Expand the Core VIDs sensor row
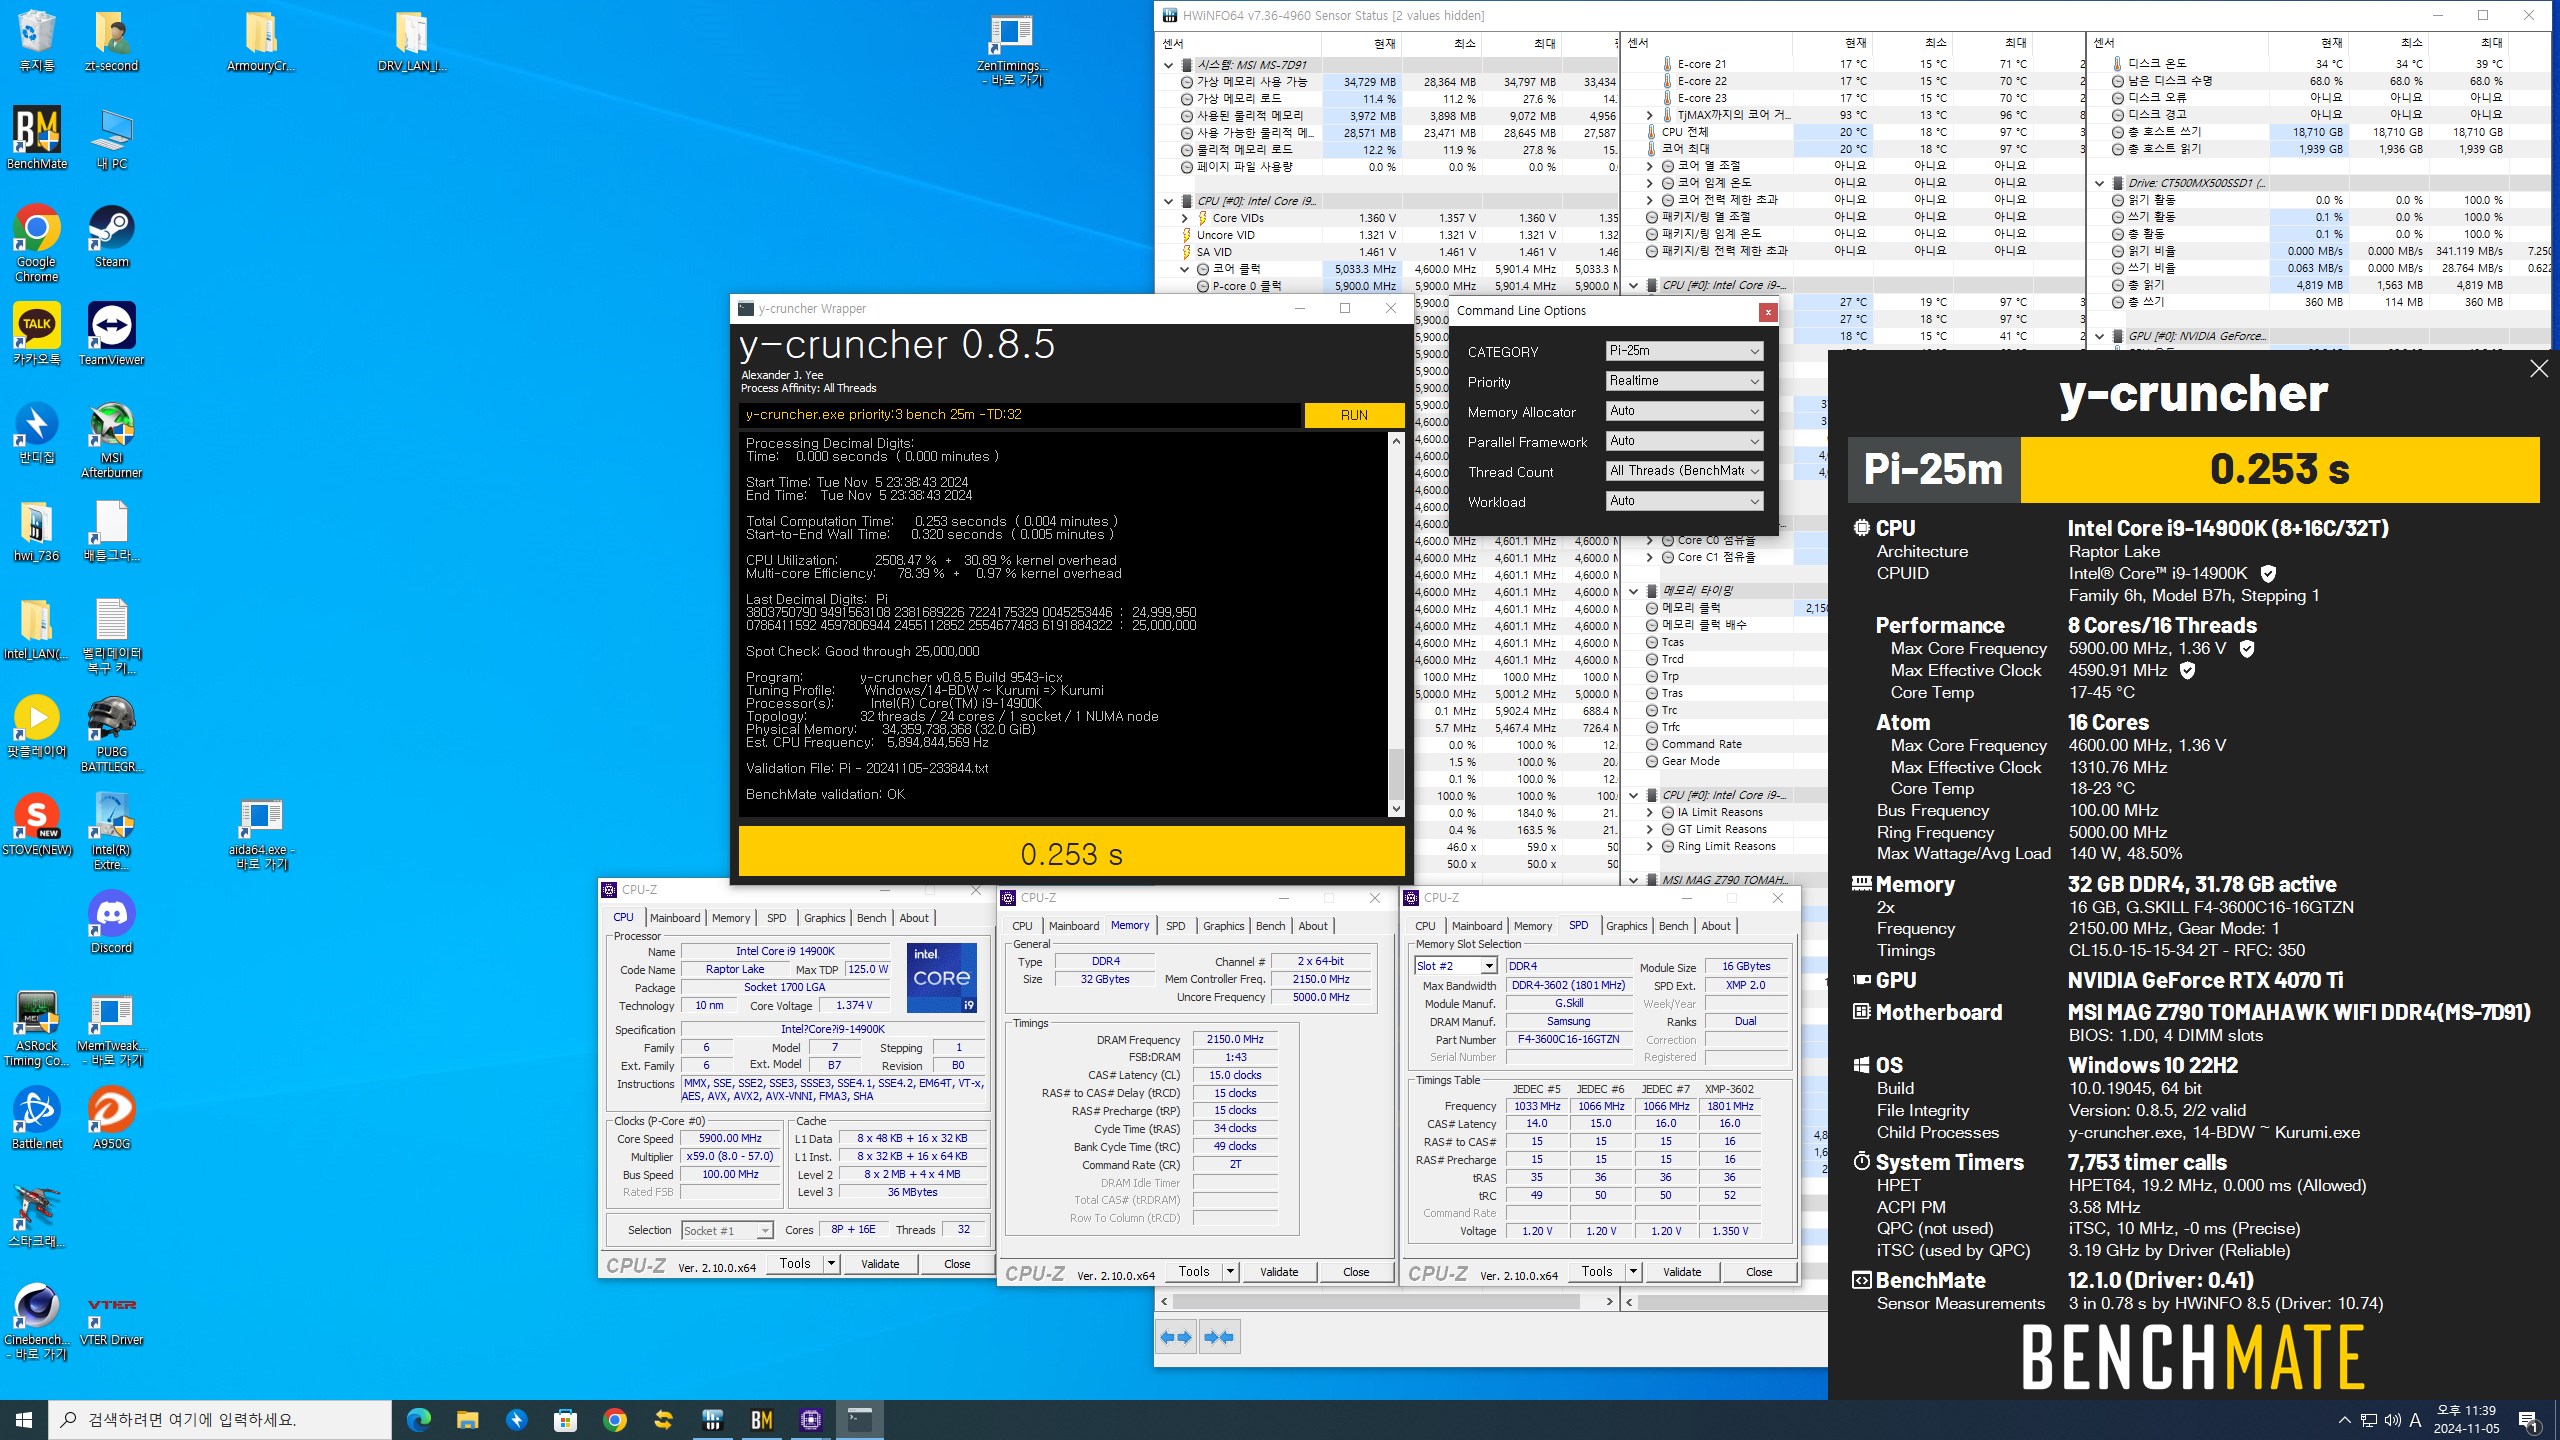The image size is (2560, 1440). (x=1185, y=218)
